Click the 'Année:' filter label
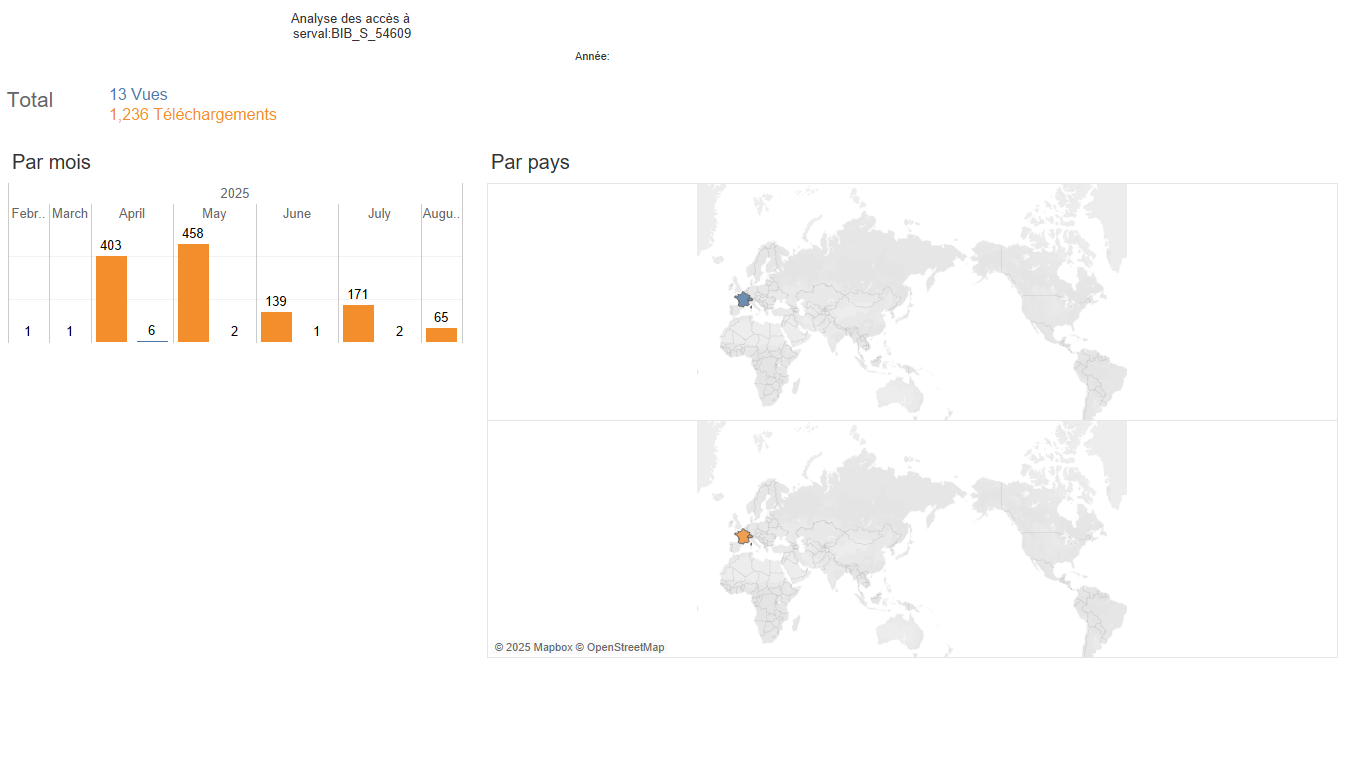This screenshot has height=768, width=1366. [592, 57]
